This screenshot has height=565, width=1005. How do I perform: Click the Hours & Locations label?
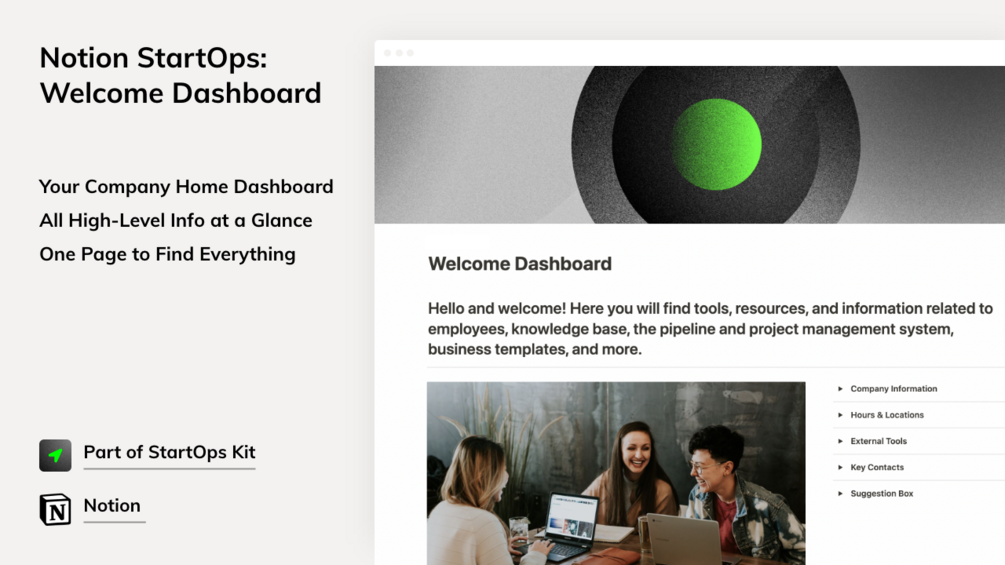[887, 415]
